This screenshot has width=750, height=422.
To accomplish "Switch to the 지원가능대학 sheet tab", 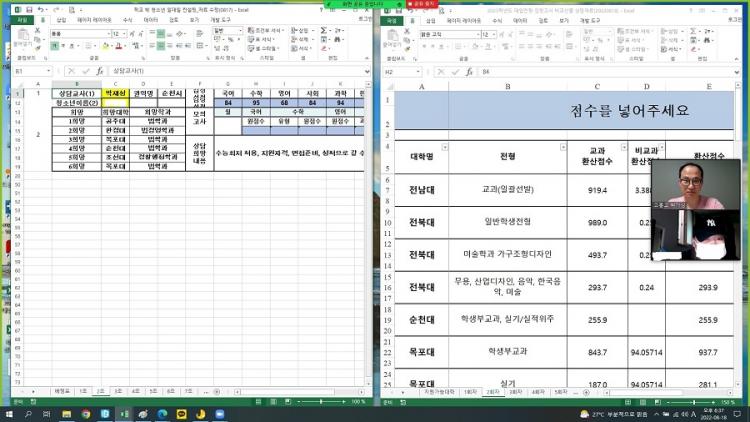I will pos(439,392).
